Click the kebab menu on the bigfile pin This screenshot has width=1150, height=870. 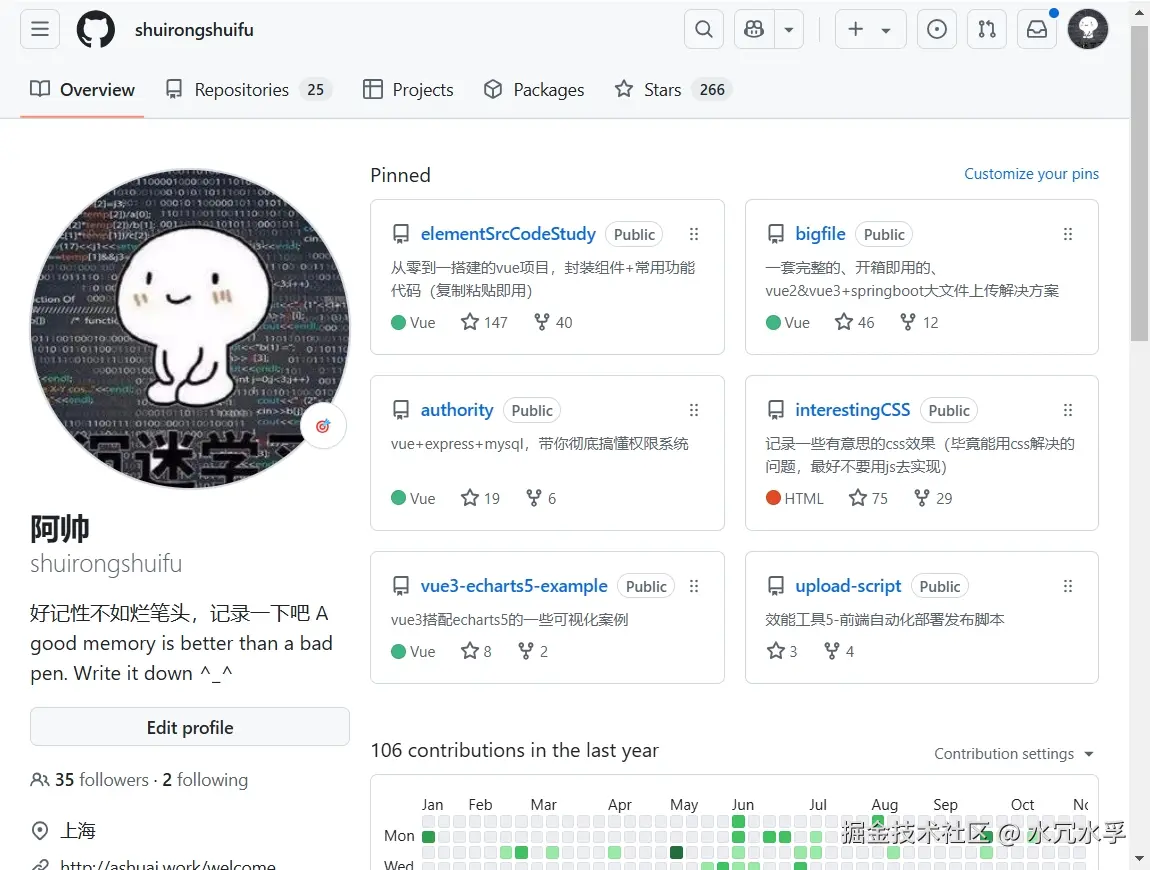pyautogui.click(x=1068, y=234)
